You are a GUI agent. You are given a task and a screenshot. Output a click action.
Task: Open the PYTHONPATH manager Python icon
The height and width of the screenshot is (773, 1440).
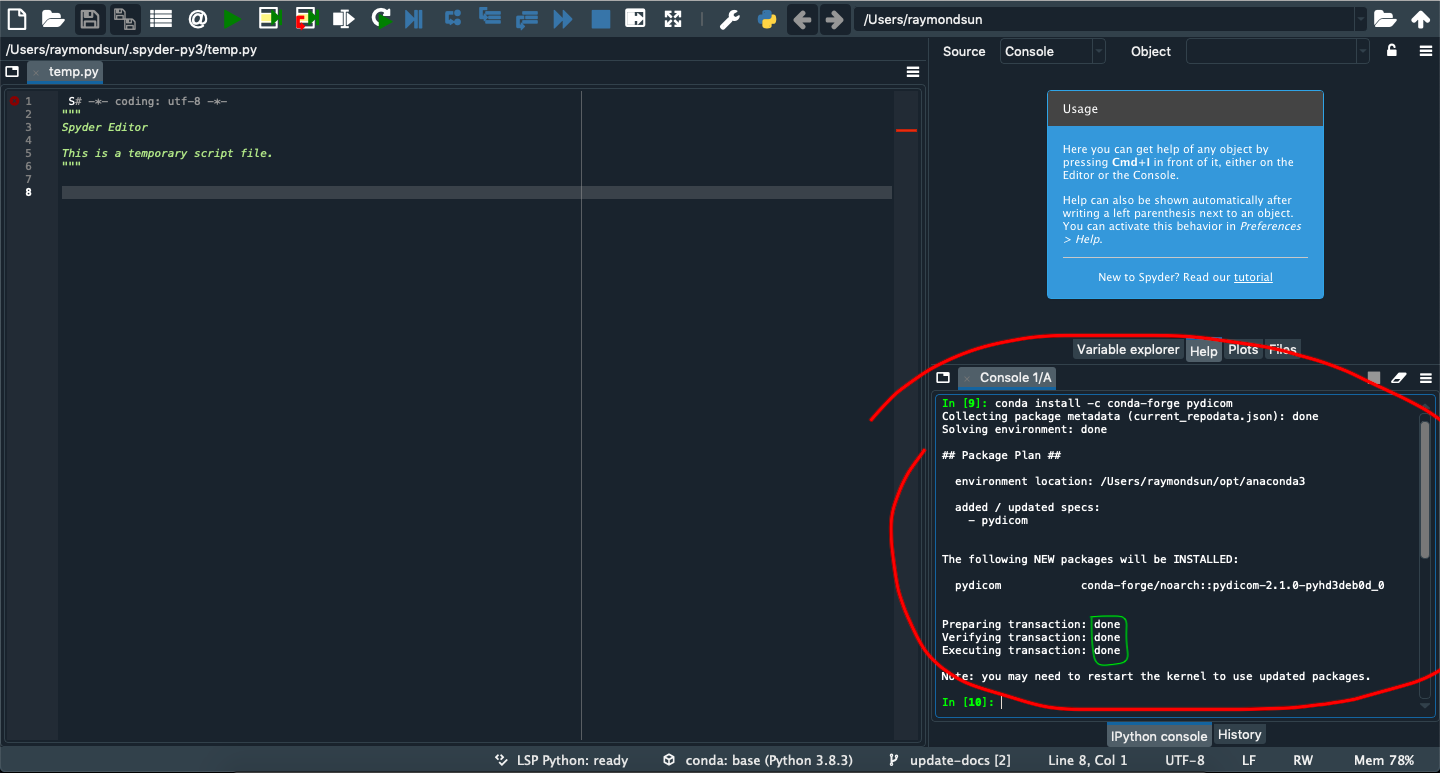click(x=767, y=18)
